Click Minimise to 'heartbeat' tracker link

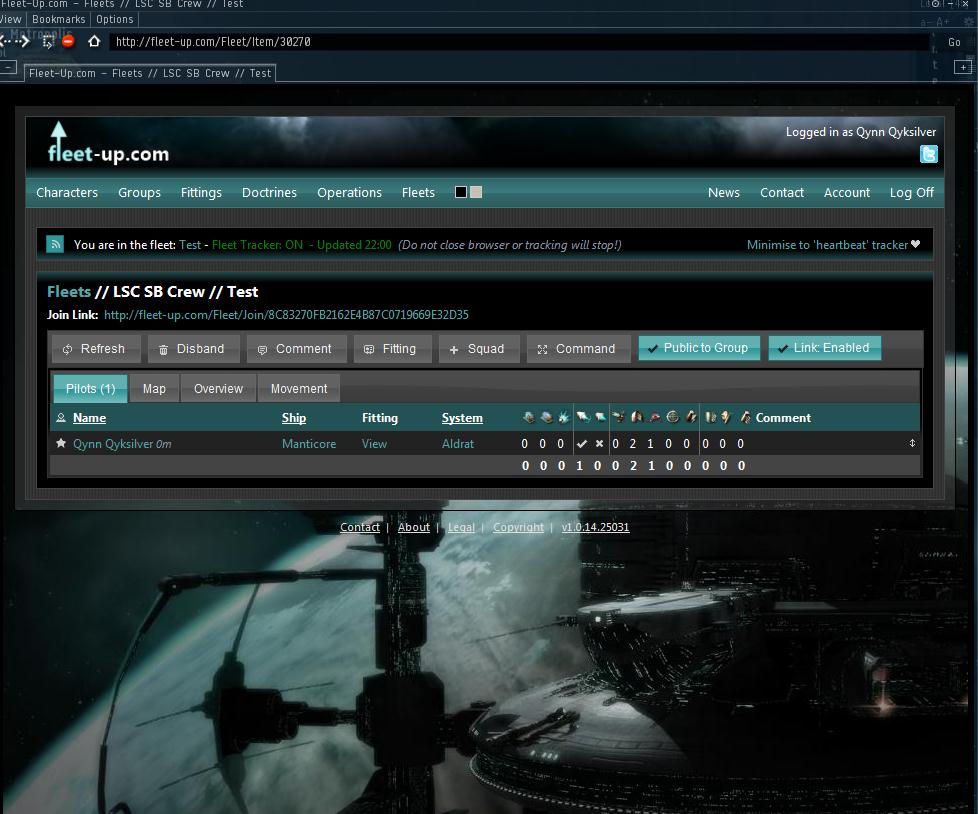[x=827, y=245]
